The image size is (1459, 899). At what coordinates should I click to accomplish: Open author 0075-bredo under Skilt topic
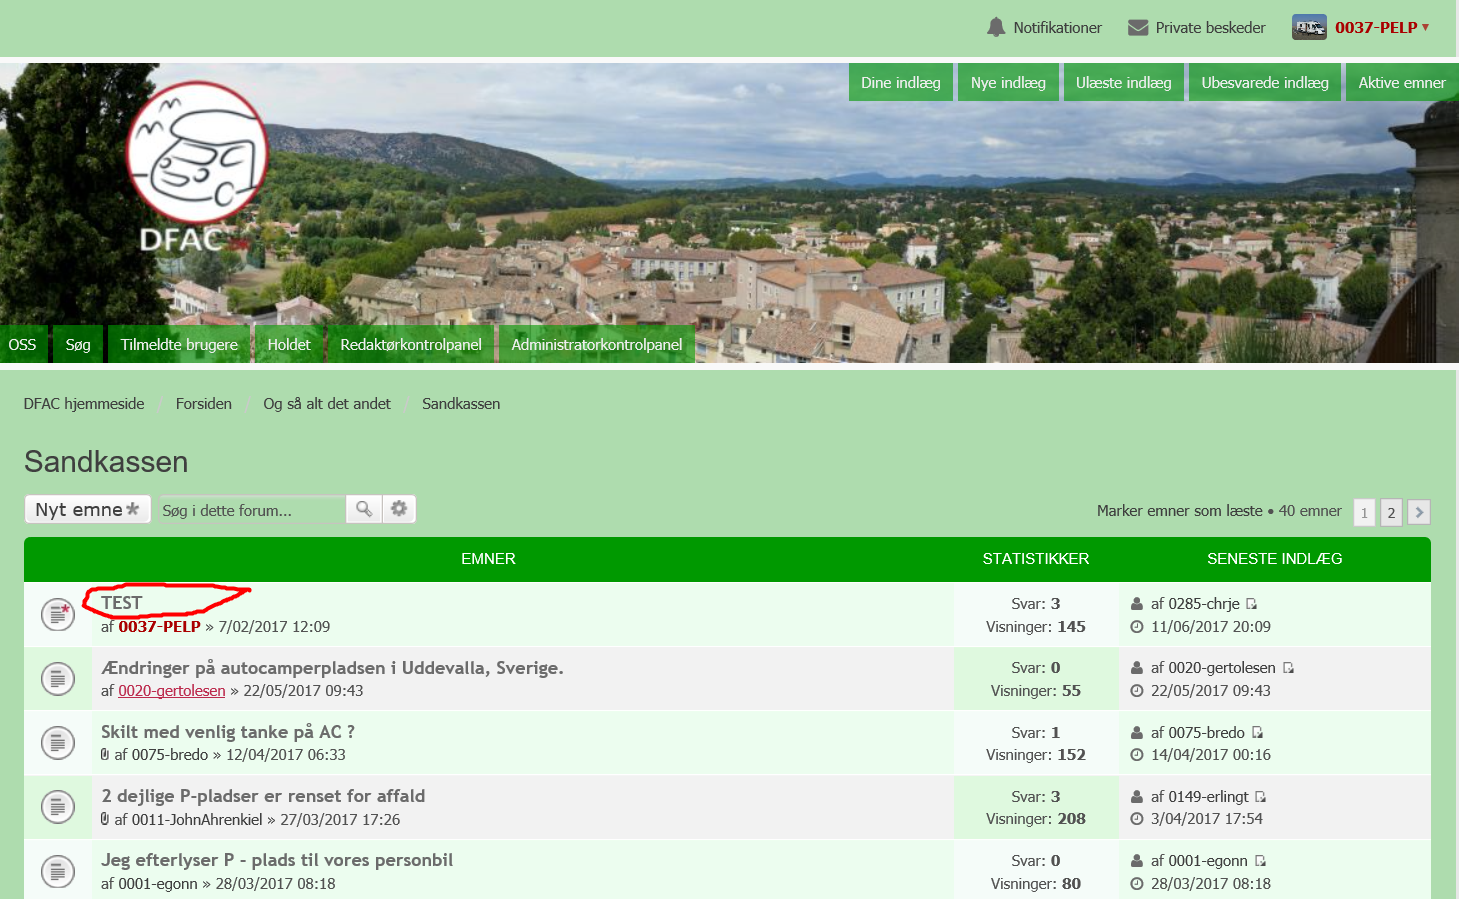point(170,755)
